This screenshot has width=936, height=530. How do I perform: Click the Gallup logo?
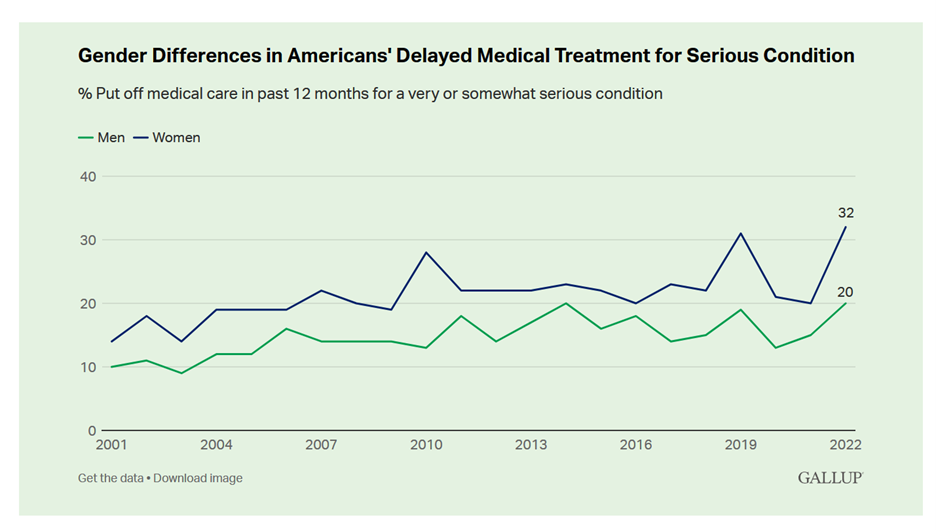coord(829,478)
